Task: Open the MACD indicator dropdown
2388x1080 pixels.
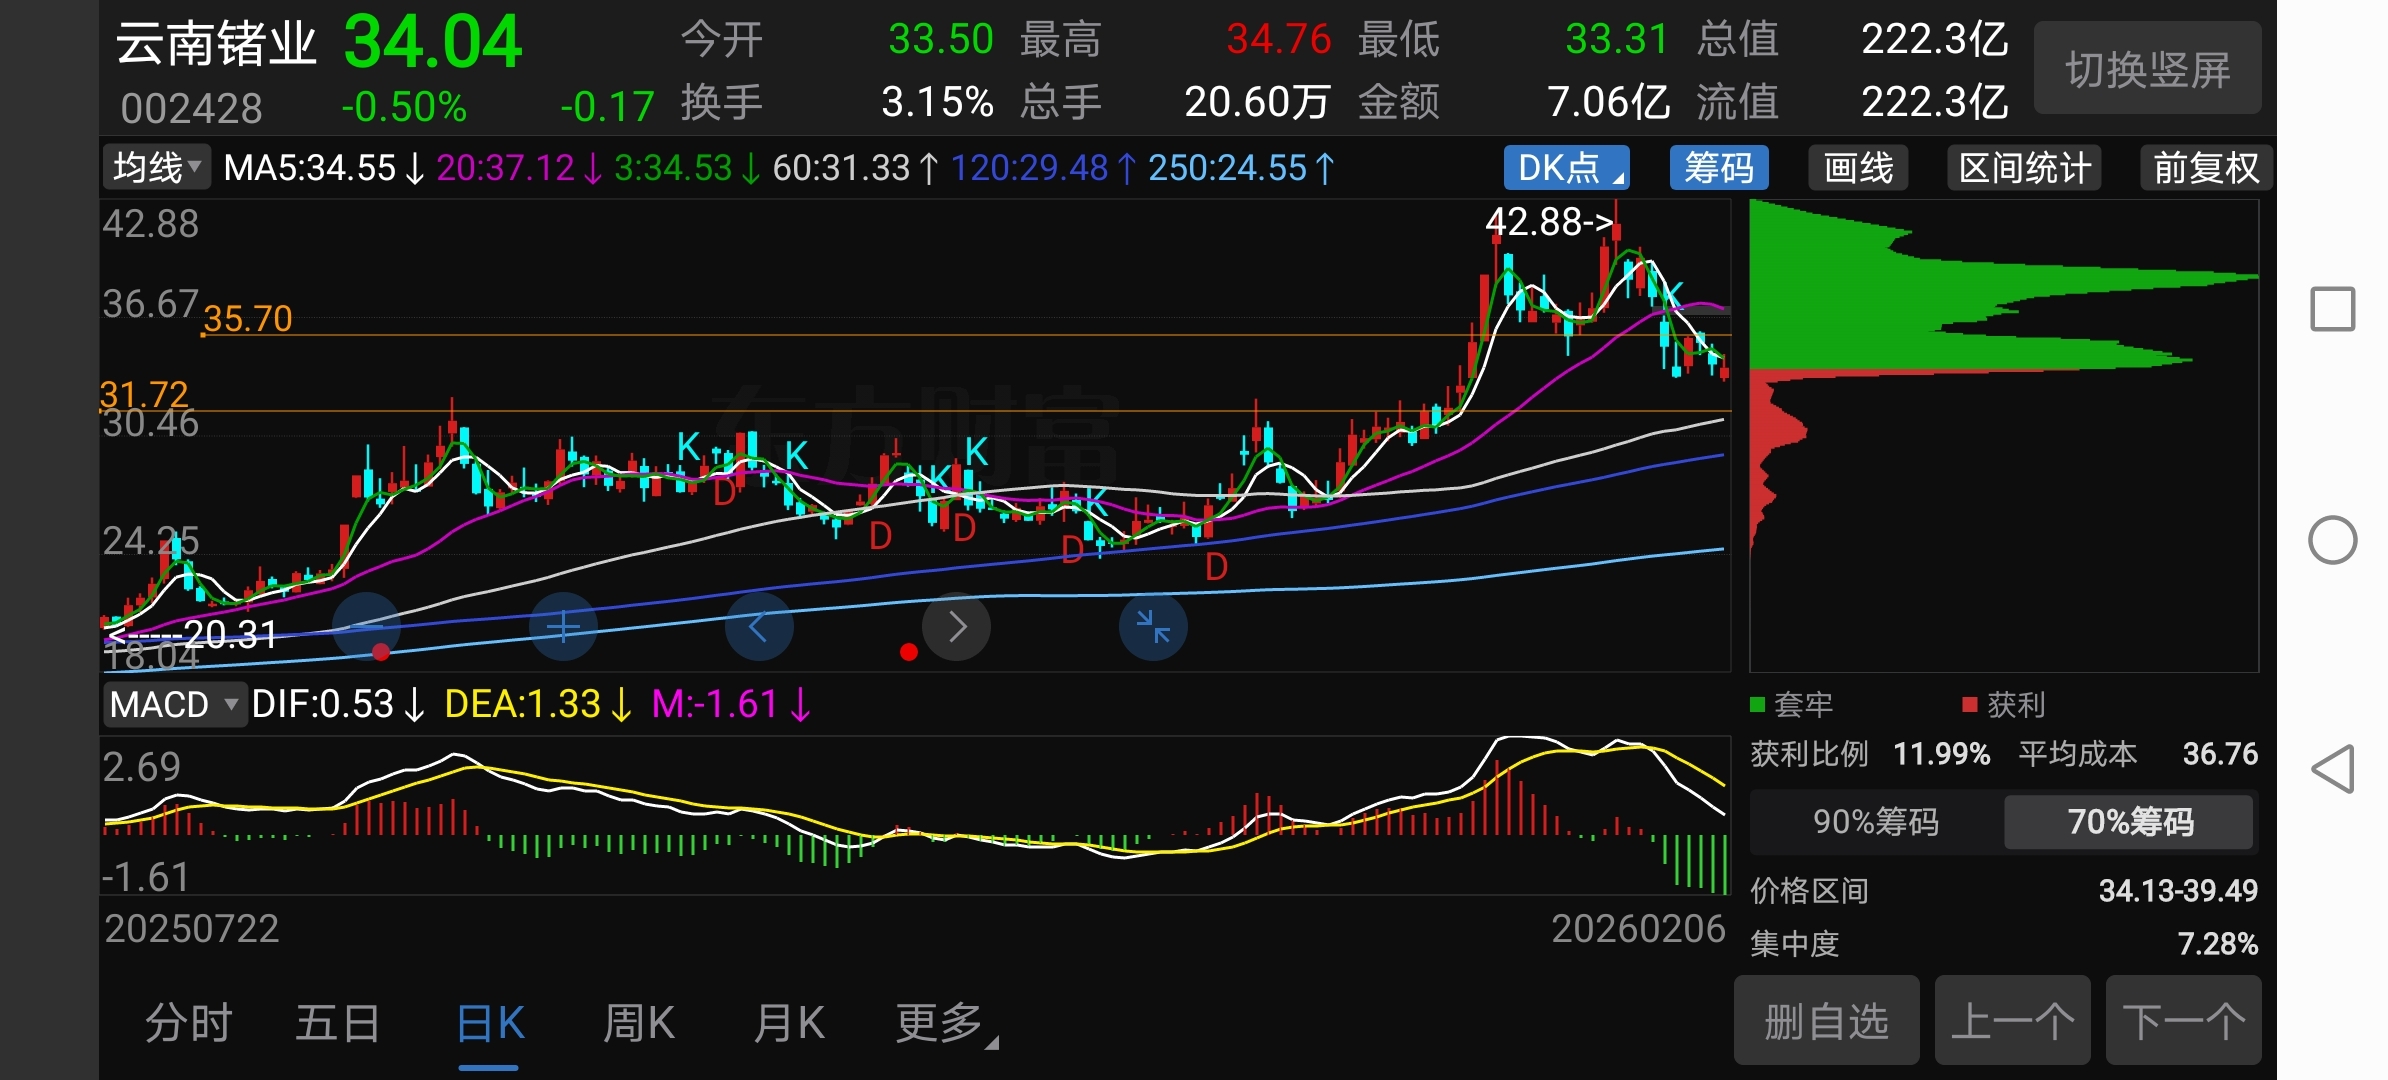Action: (173, 704)
